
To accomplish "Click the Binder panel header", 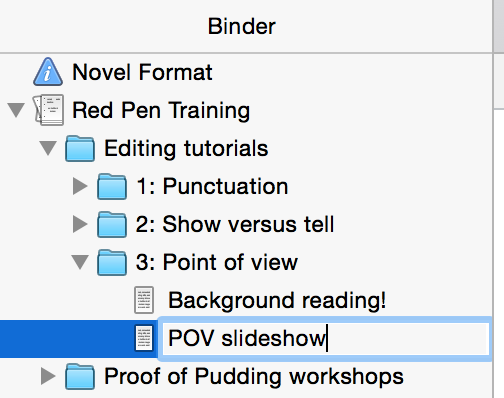I will point(246,26).
